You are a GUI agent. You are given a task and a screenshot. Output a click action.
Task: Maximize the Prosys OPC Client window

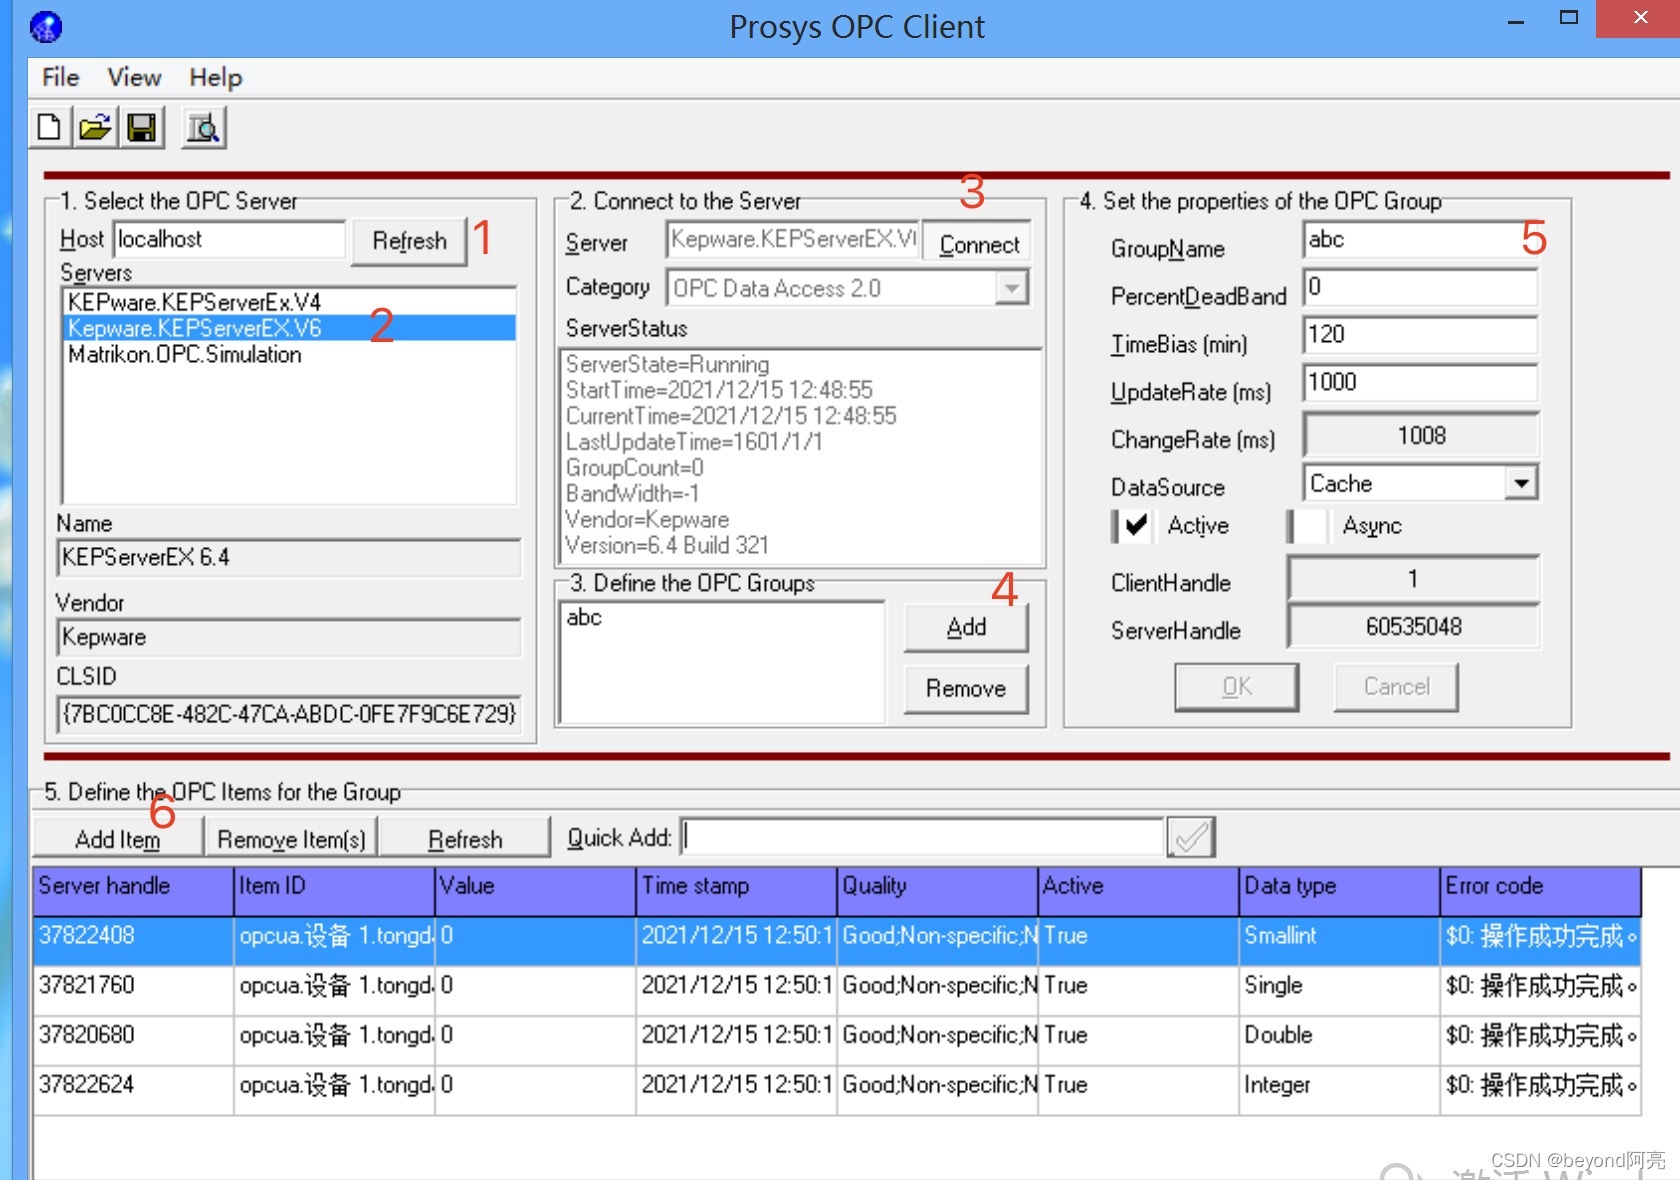pyautogui.click(x=1569, y=18)
